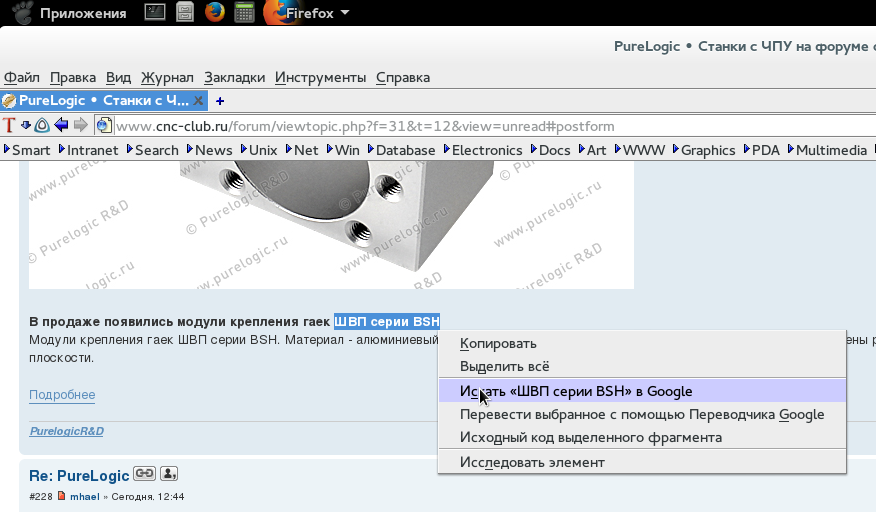
Task: Click the site identity icon in URL bar
Action: [x=104, y=126]
